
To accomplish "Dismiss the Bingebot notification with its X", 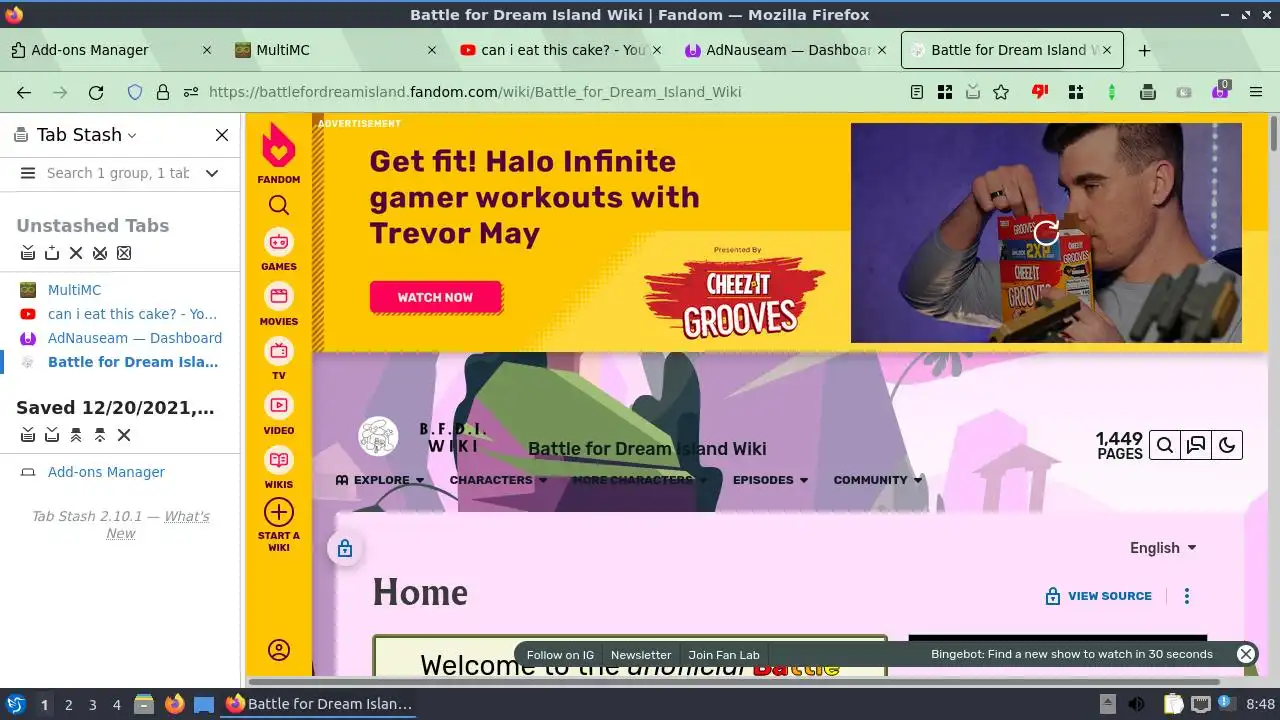I will click(1246, 654).
